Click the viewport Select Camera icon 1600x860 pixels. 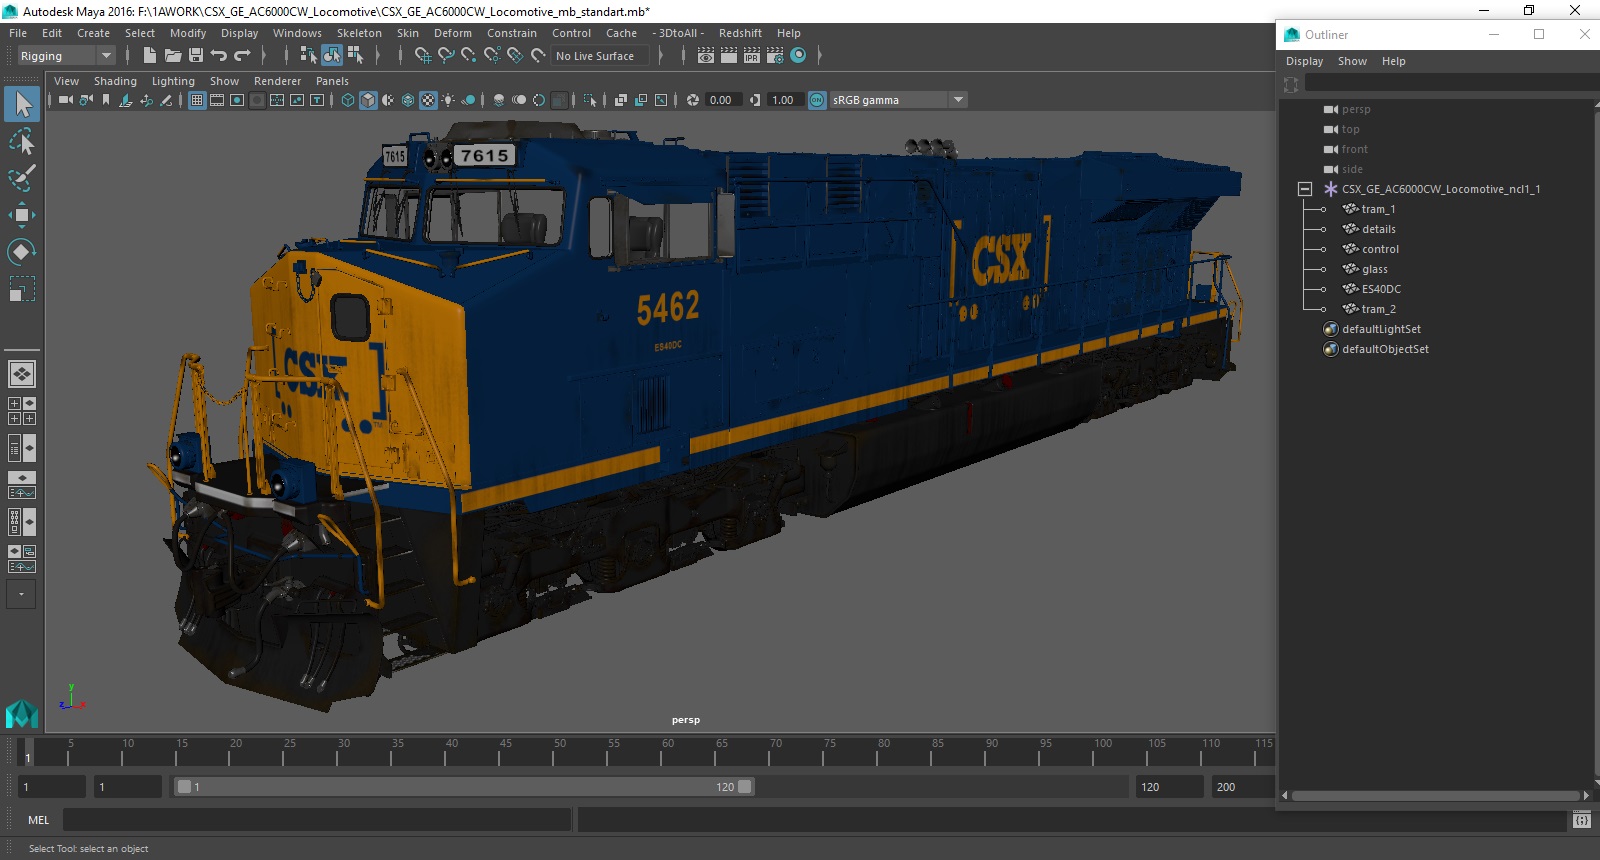tap(66, 100)
